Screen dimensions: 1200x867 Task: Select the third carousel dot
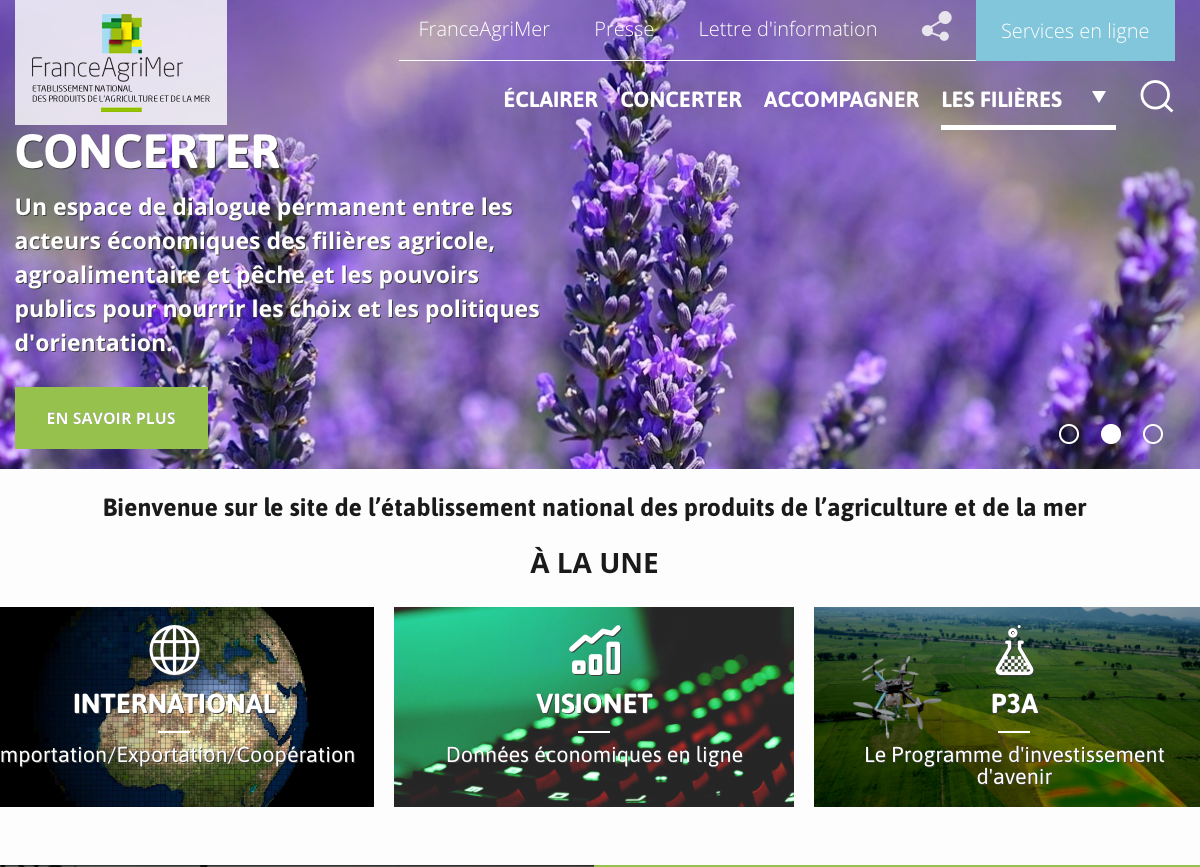click(1153, 434)
